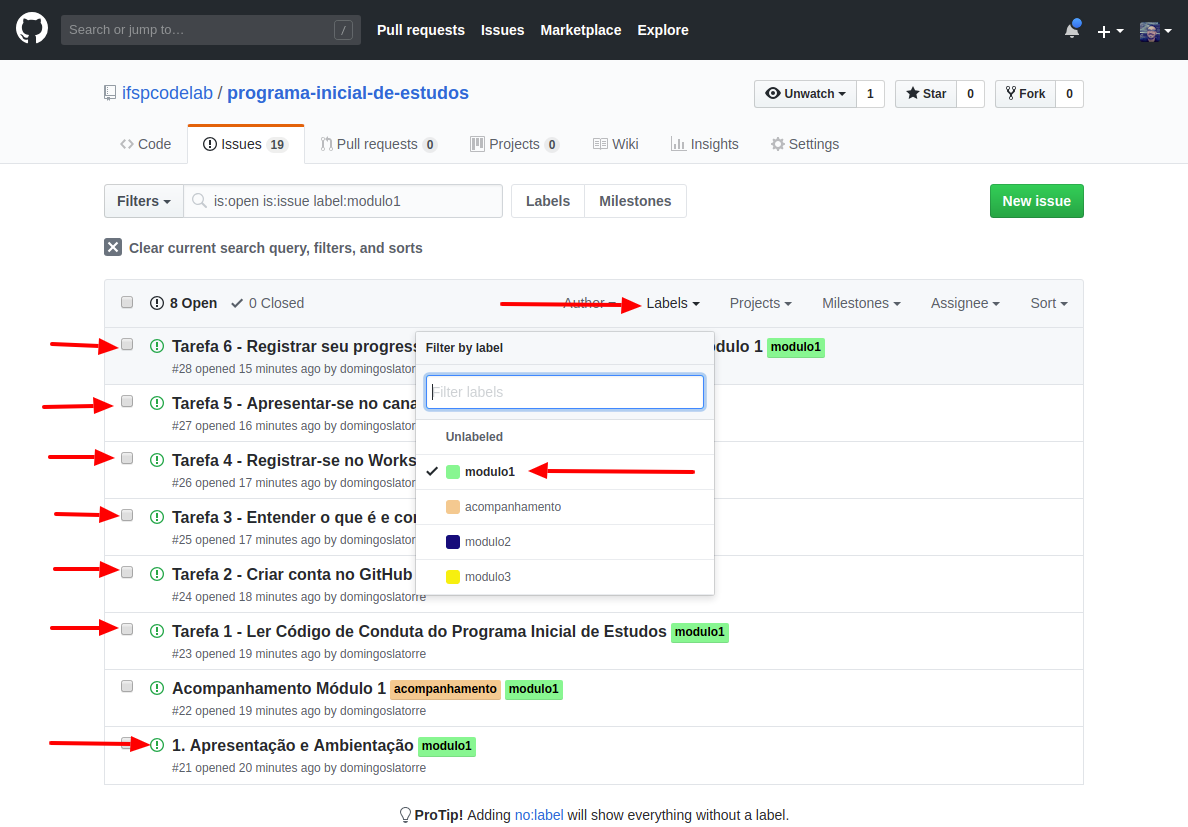Viewport: 1188px width, 827px height.
Task: Choose Unlabeled in filter by label list
Action: (x=564, y=437)
